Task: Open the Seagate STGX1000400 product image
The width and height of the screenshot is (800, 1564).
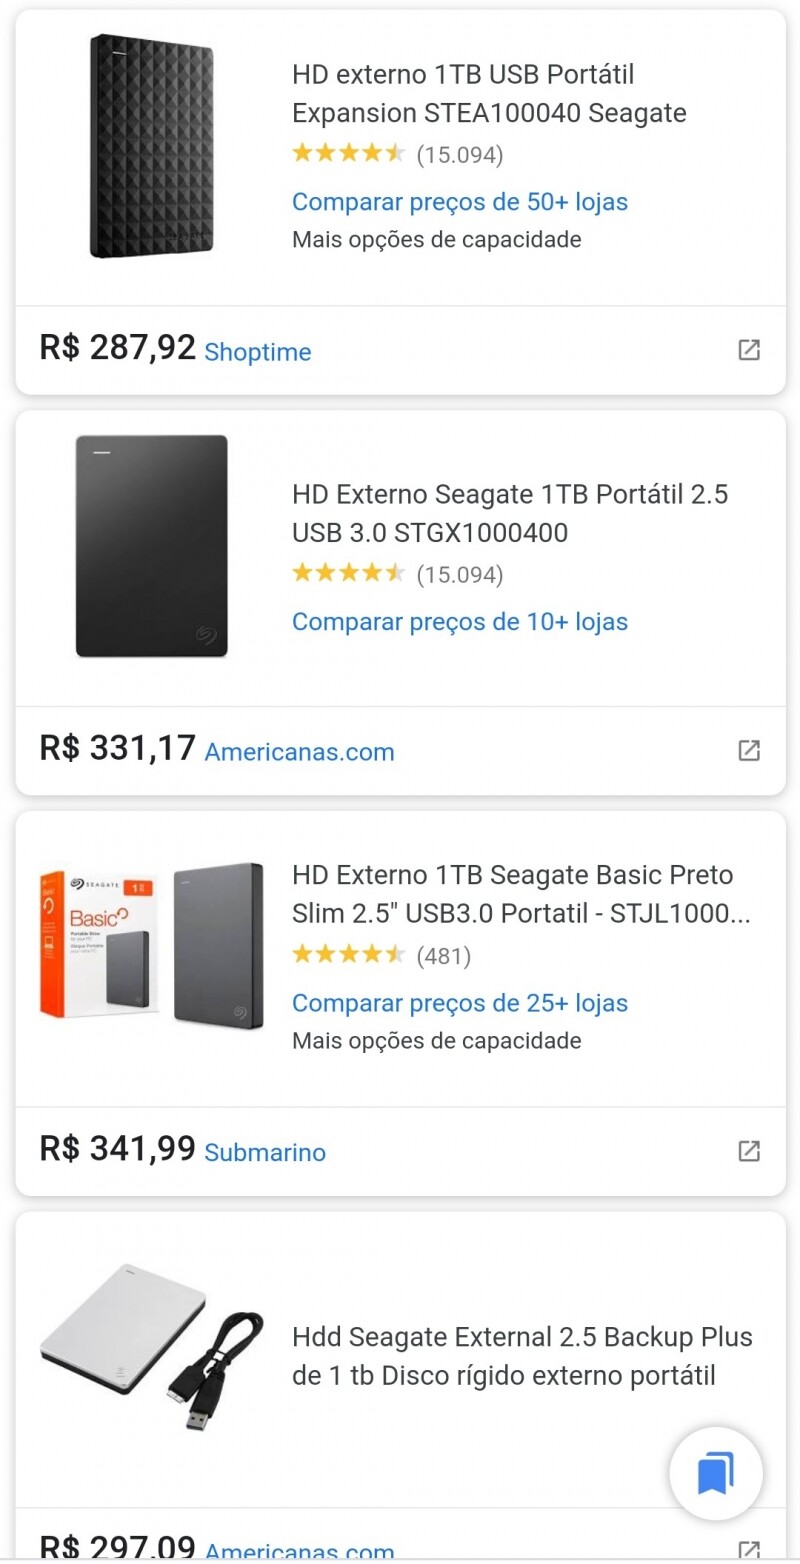Action: [x=151, y=546]
